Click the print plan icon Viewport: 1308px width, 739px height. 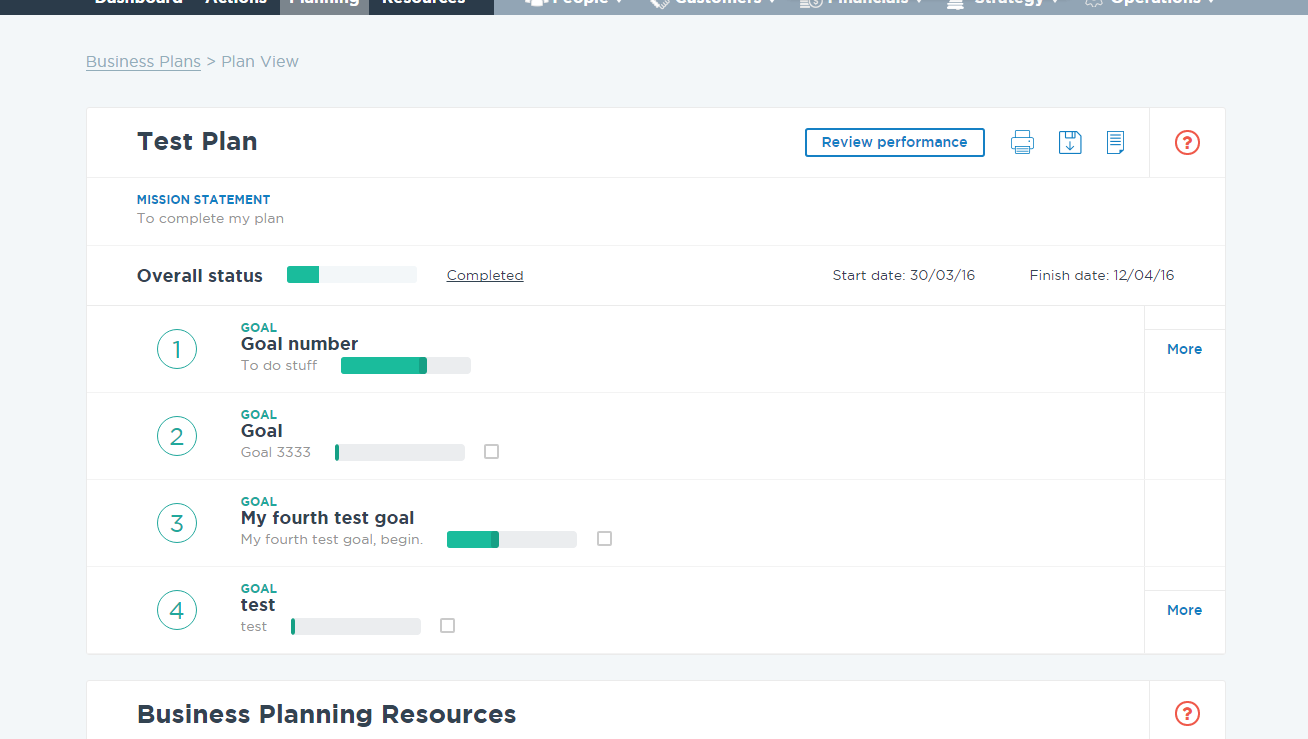(x=1022, y=142)
